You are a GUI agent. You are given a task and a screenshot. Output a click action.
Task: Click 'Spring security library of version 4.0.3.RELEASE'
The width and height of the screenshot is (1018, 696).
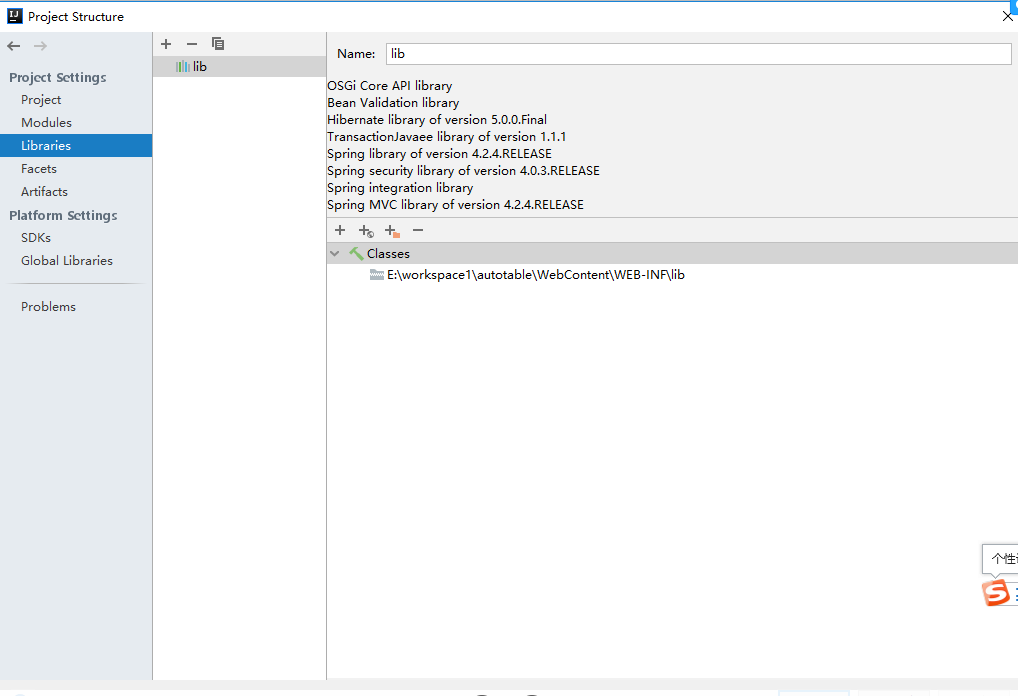click(x=464, y=171)
